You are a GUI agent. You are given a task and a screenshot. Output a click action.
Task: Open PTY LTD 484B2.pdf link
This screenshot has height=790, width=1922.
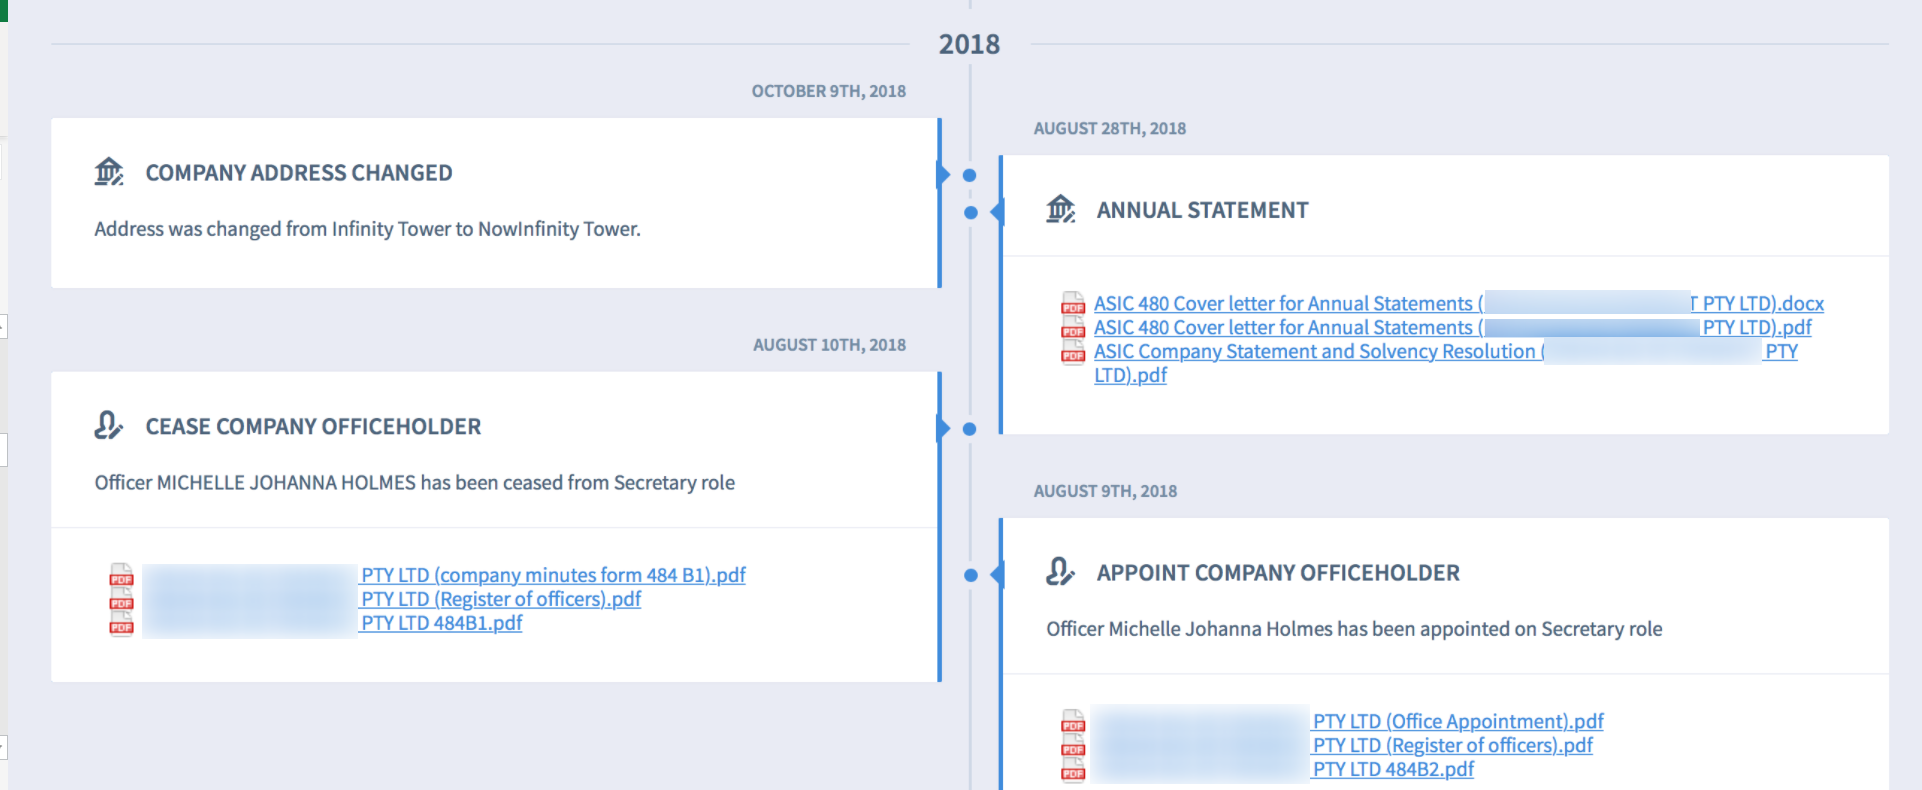(x=1393, y=769)
